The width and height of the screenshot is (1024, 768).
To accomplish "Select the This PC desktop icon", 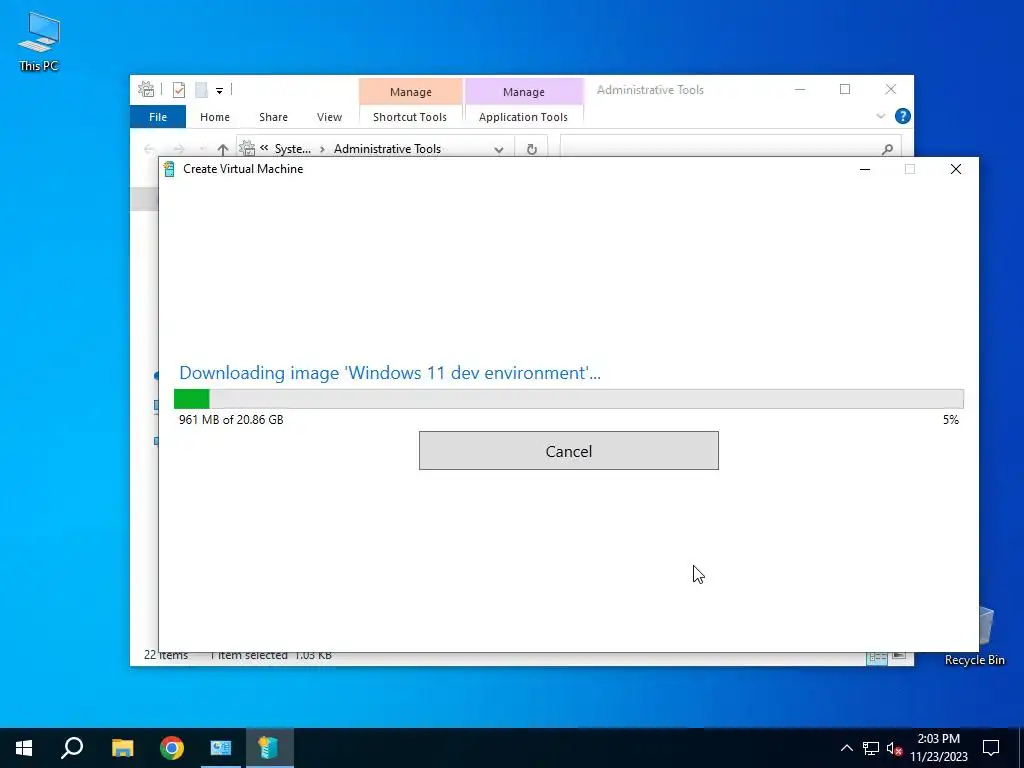I will pyautogui.click(x=39, y=40).
